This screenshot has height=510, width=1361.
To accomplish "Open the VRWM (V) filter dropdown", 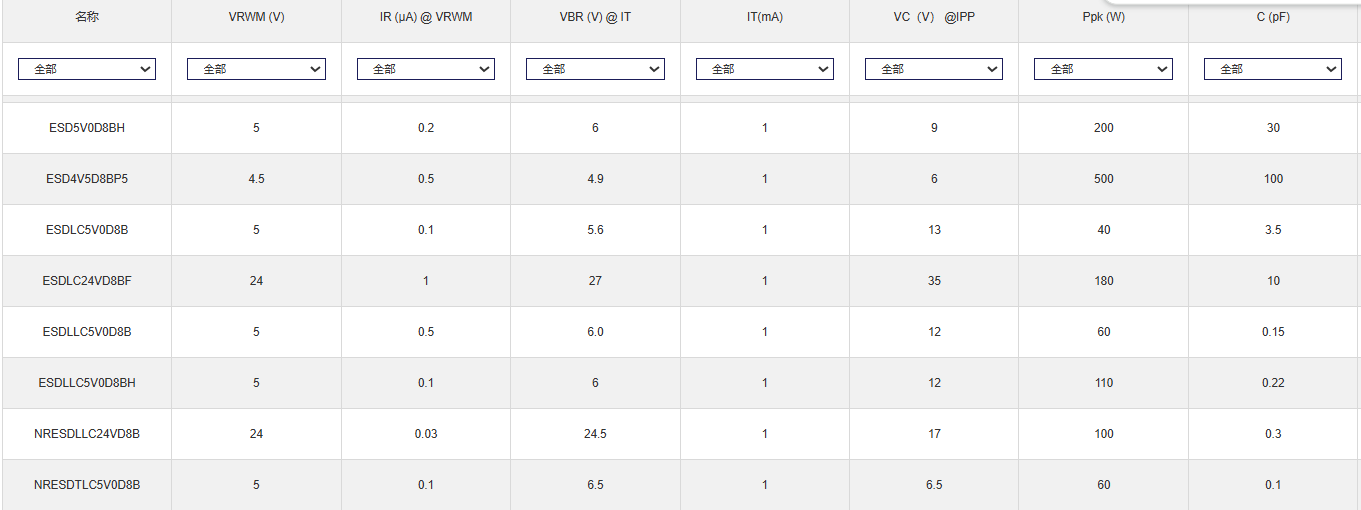I will [x=256, y=69].
